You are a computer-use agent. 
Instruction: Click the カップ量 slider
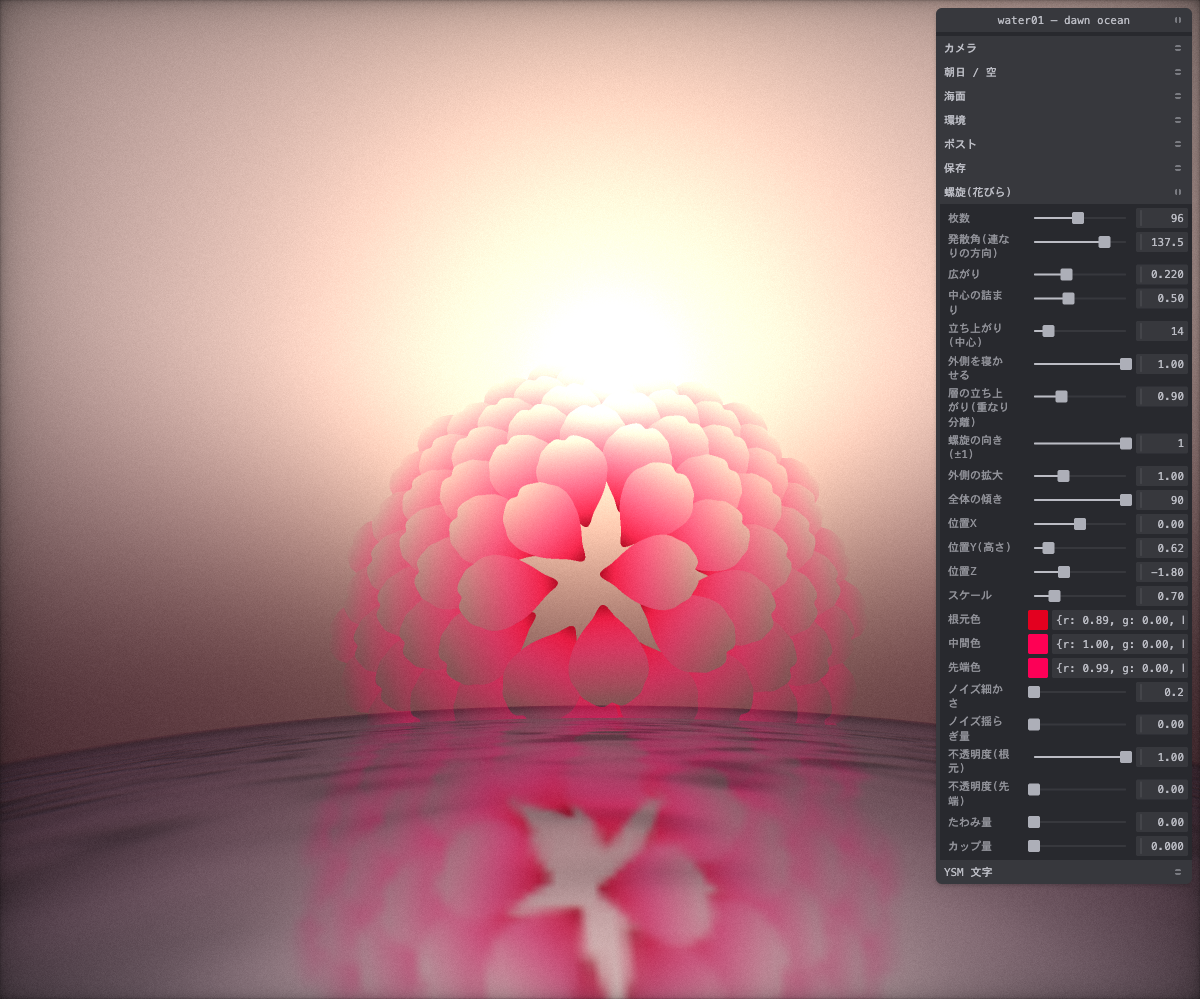click(1080, 846)
